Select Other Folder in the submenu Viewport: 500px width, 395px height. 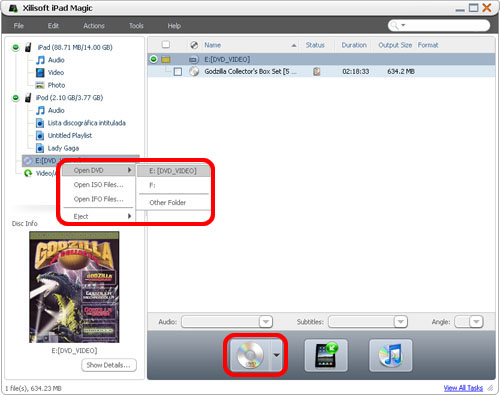coord(173,203)
